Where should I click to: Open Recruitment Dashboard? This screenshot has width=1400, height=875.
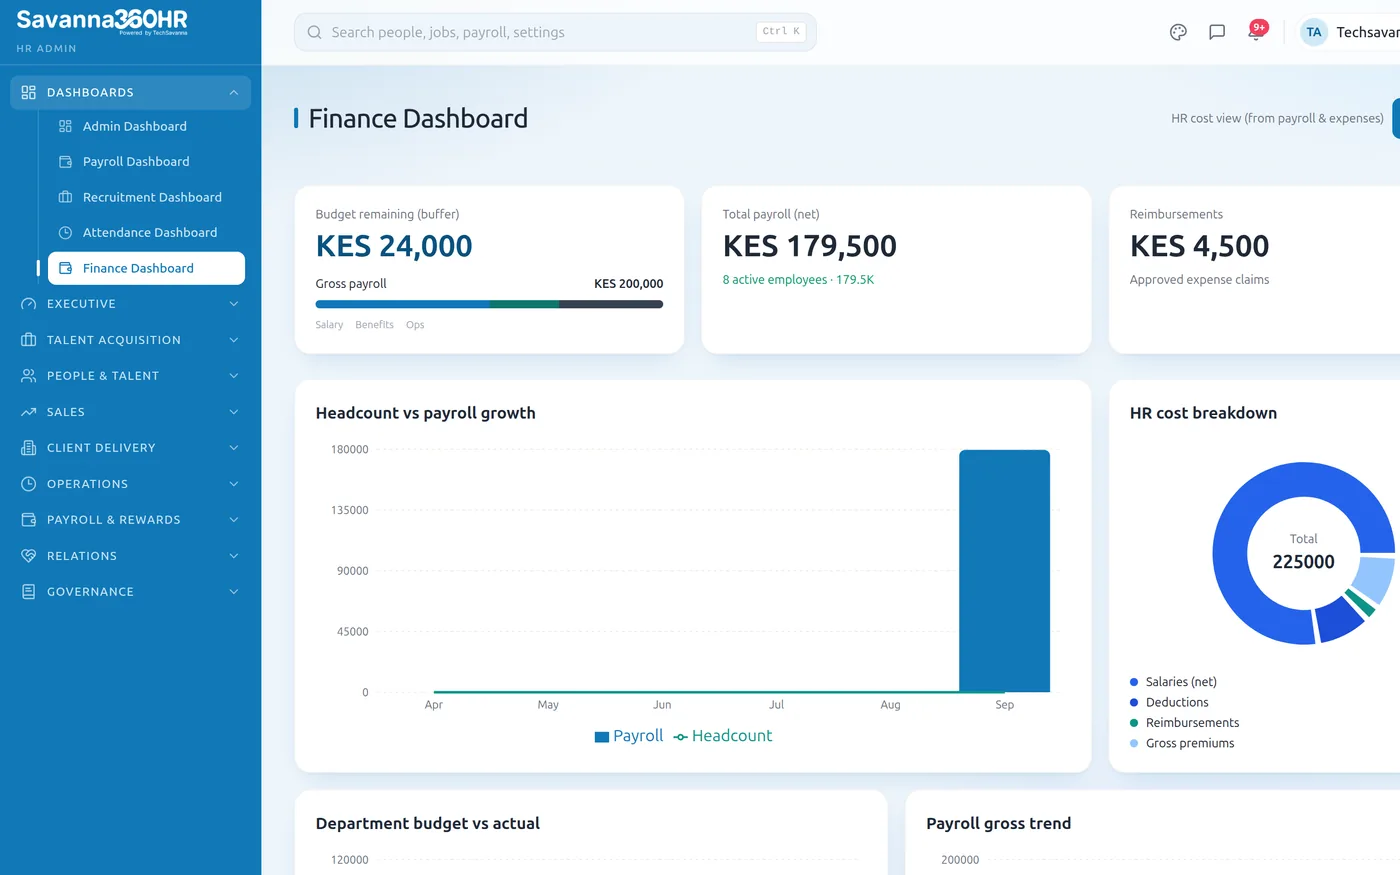pos(146,197)
